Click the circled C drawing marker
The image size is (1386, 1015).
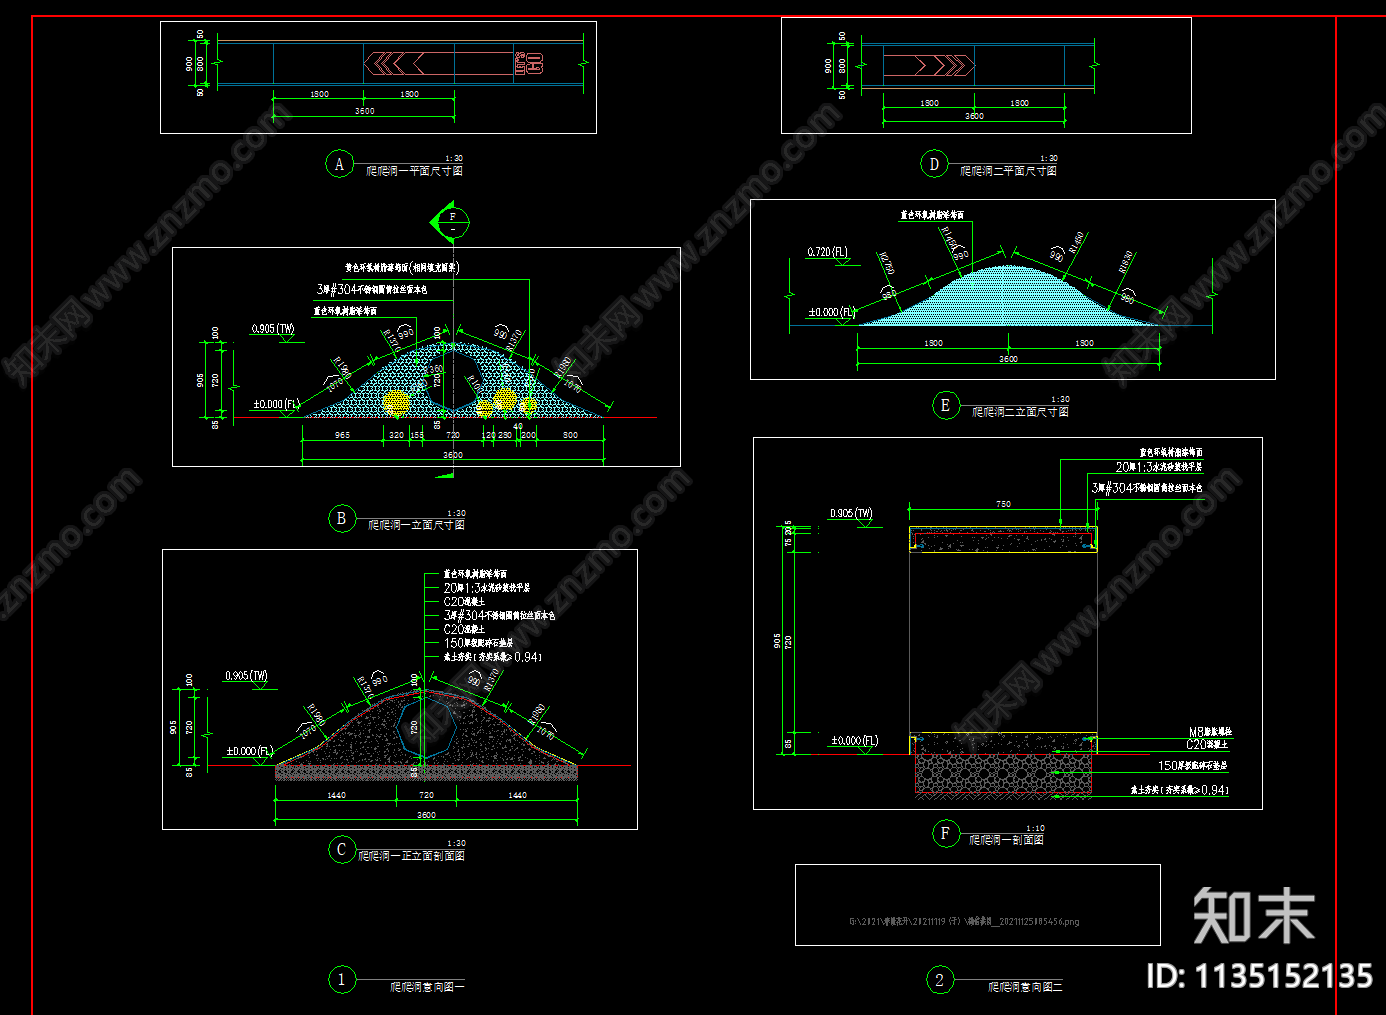(x=341, y=849)
